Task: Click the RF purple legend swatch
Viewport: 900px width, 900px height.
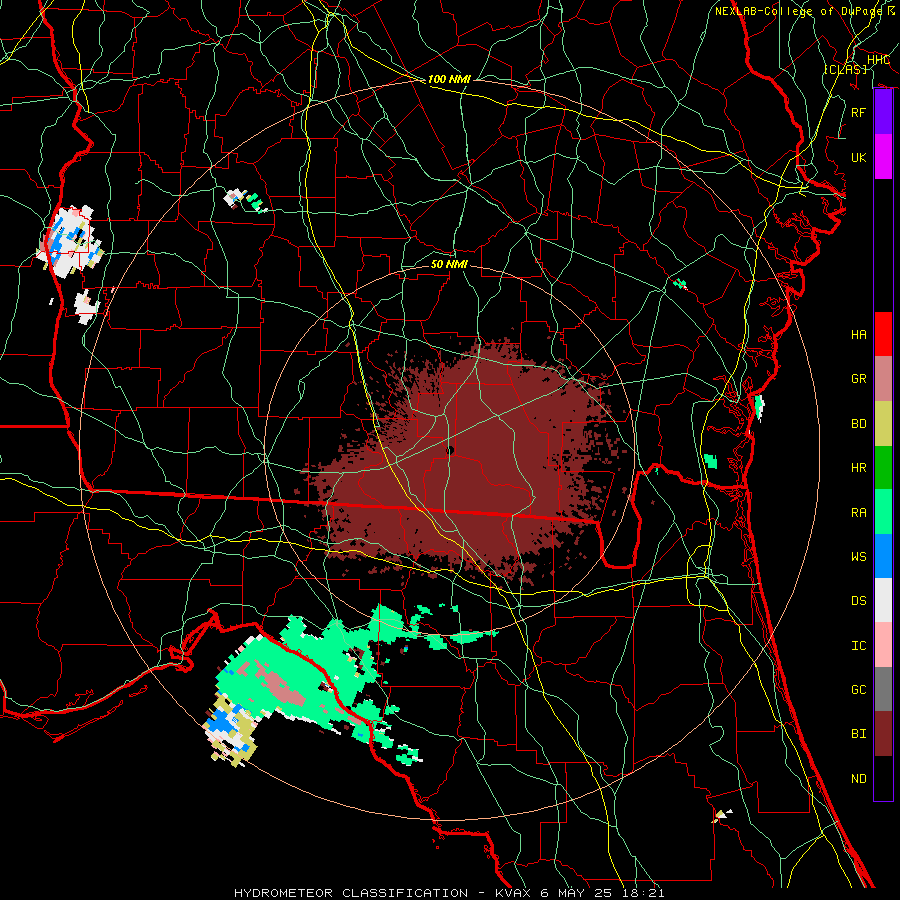Action: tap(883, 112)
